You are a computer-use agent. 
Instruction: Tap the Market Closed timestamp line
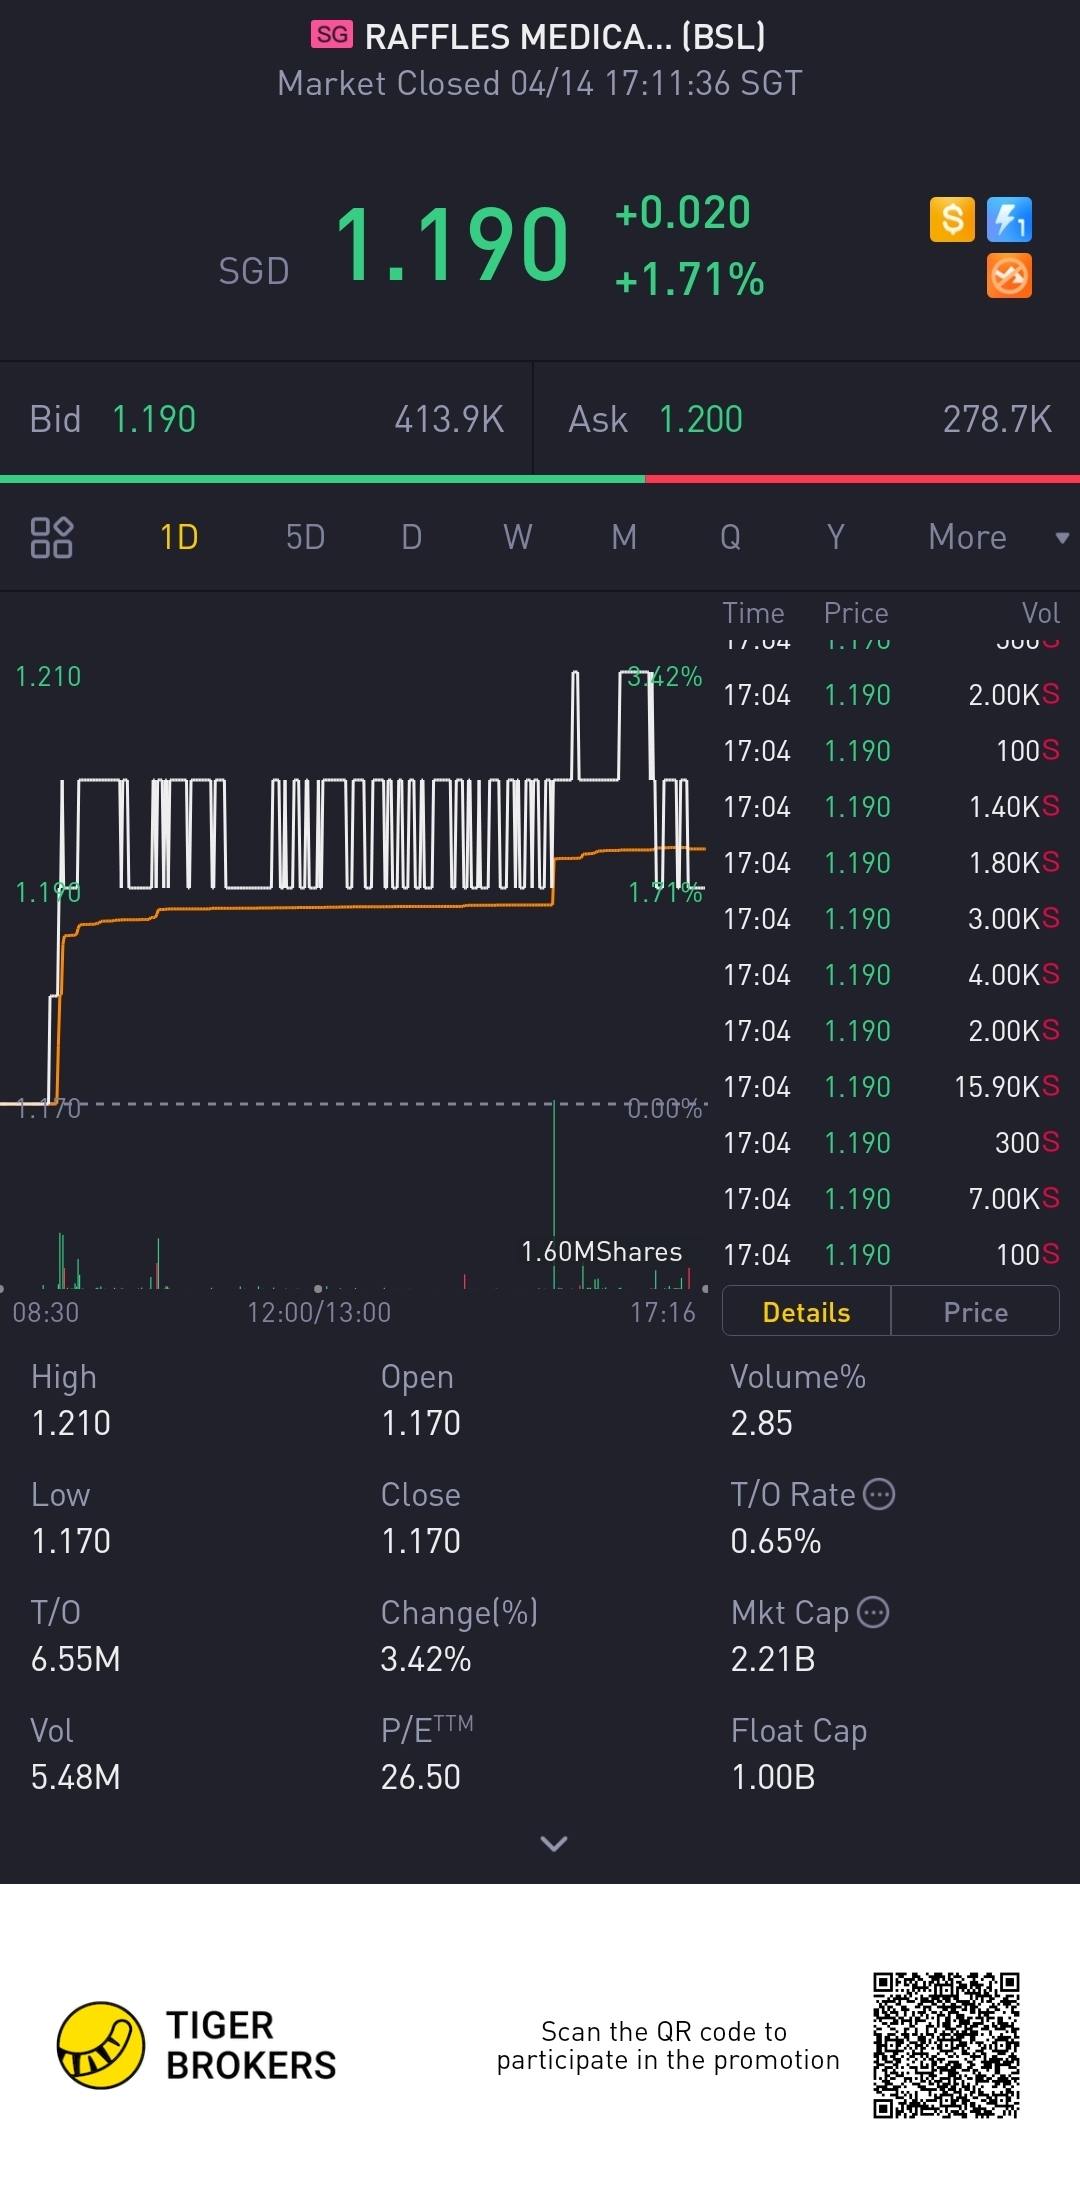coord(540,83)
